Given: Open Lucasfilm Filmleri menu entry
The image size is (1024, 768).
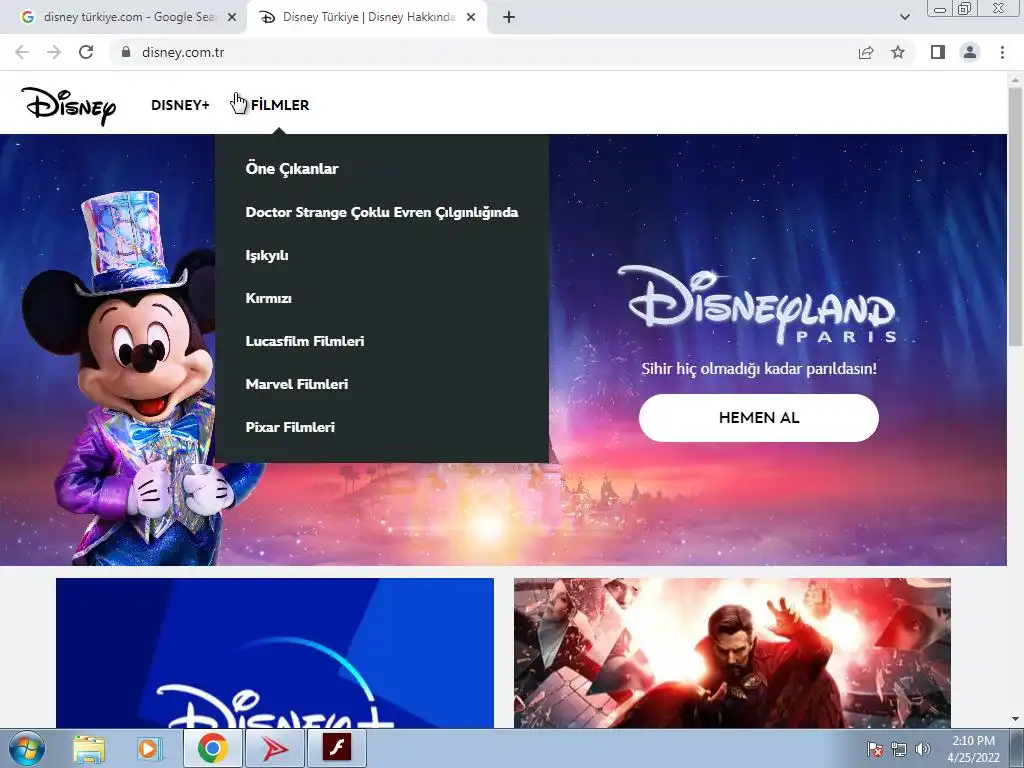Looking at the screenshot, I should [x=305, y=342].
